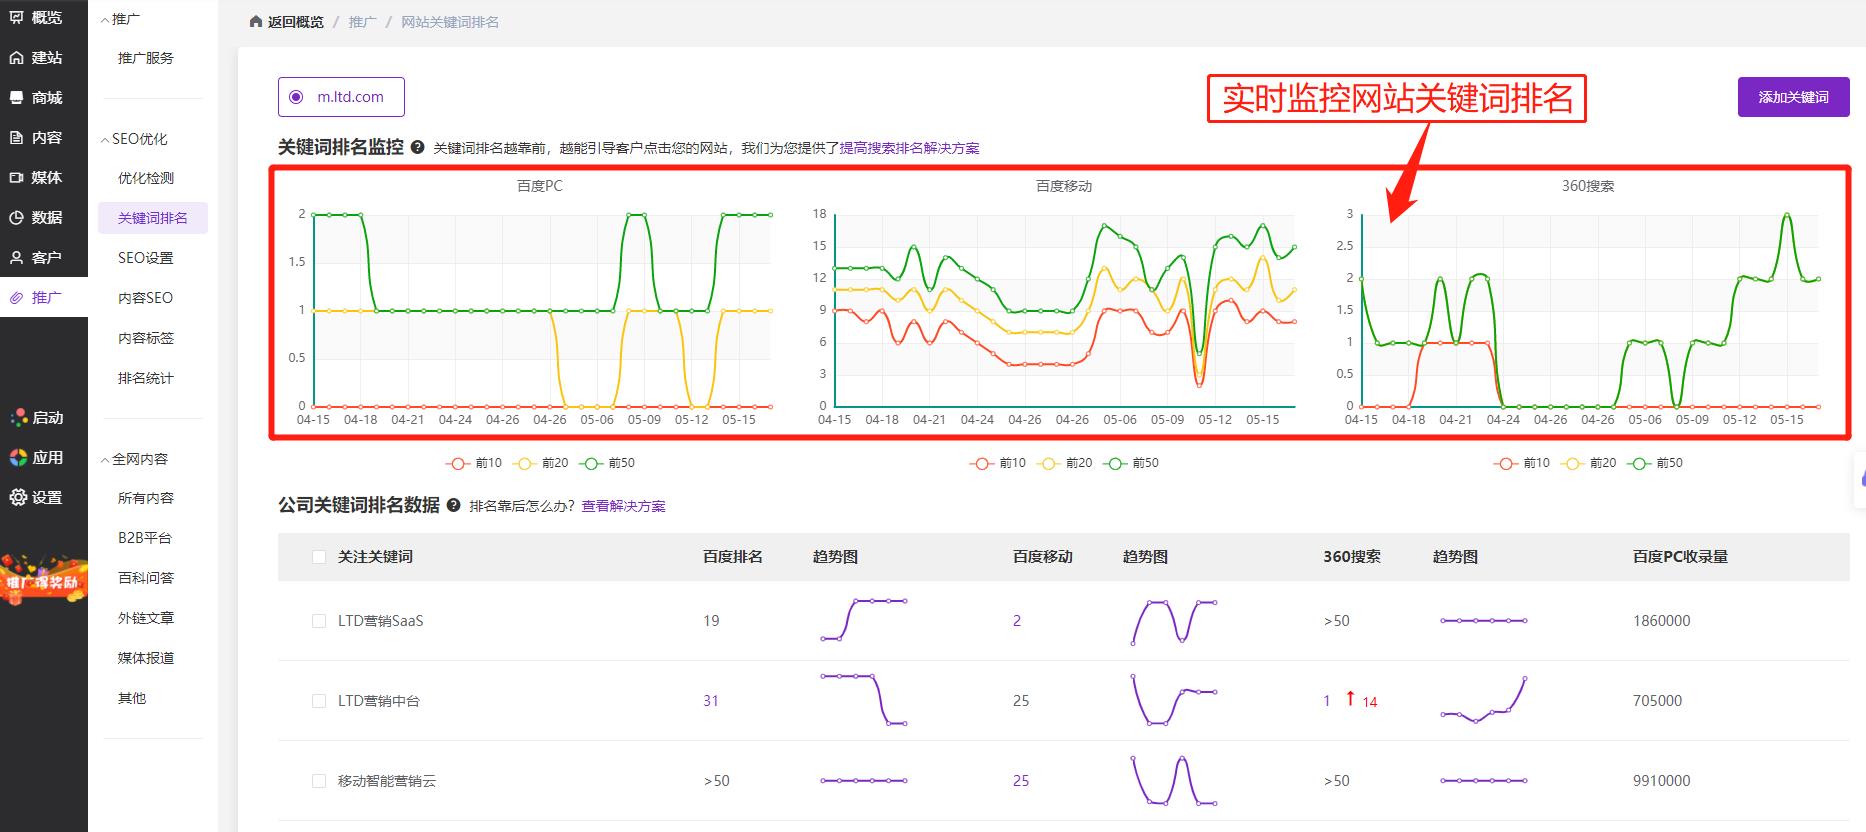
Task: Open the 客户 person icon
Action: click(x=17, y=258)
